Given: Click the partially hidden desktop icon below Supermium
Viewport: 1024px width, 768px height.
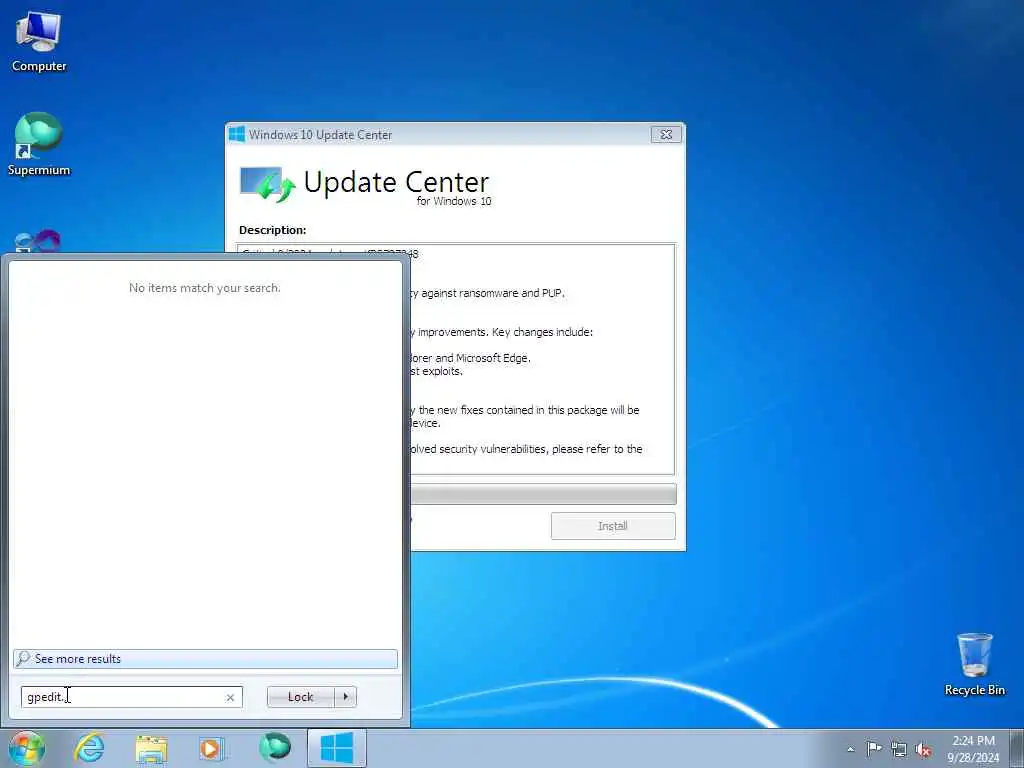Looking at the screenshot, I should point(38,241).
